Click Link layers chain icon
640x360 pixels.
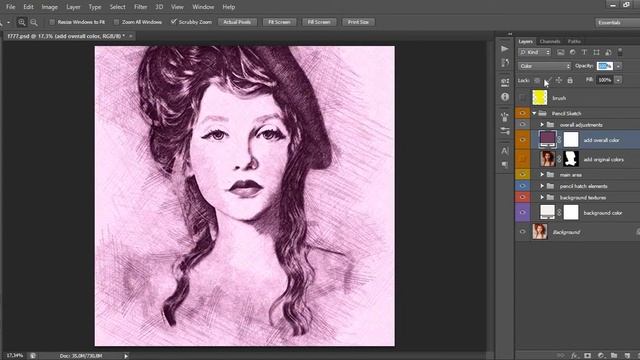(x=561, y=356)
